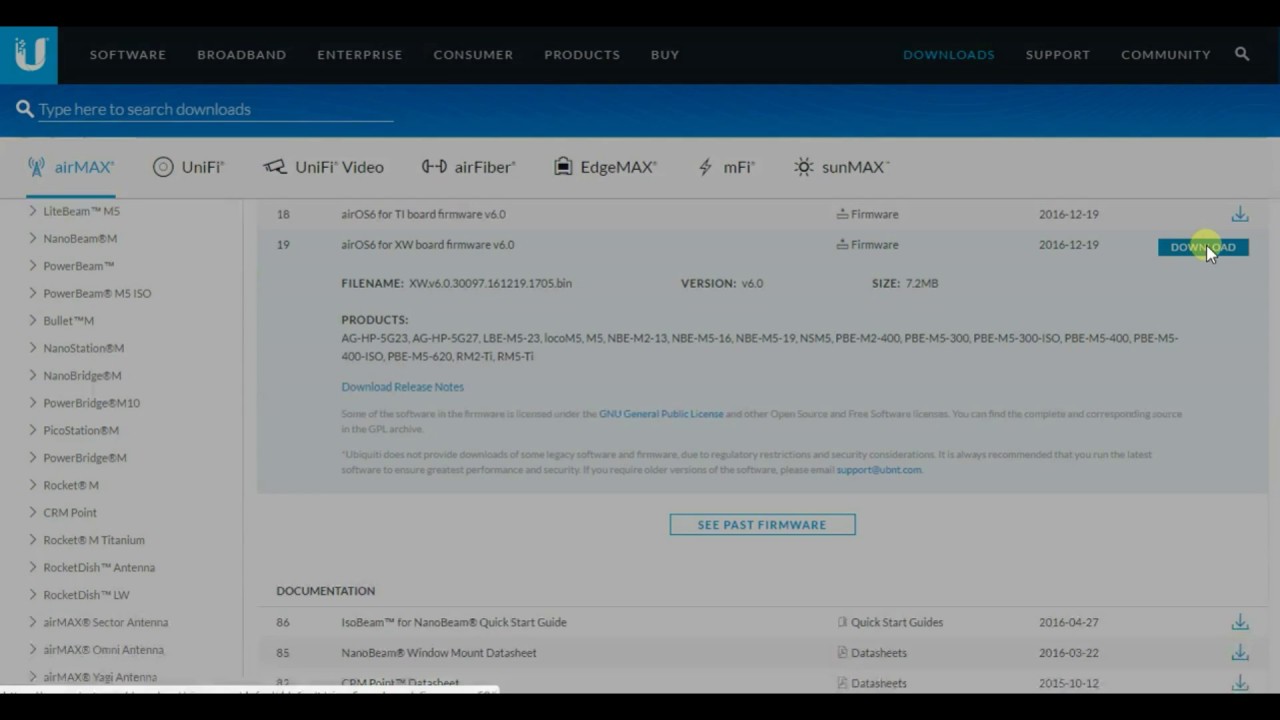Download the CRM Point Datasheet
This screenshot has height=720, width=1280.
click(1240, 683)
